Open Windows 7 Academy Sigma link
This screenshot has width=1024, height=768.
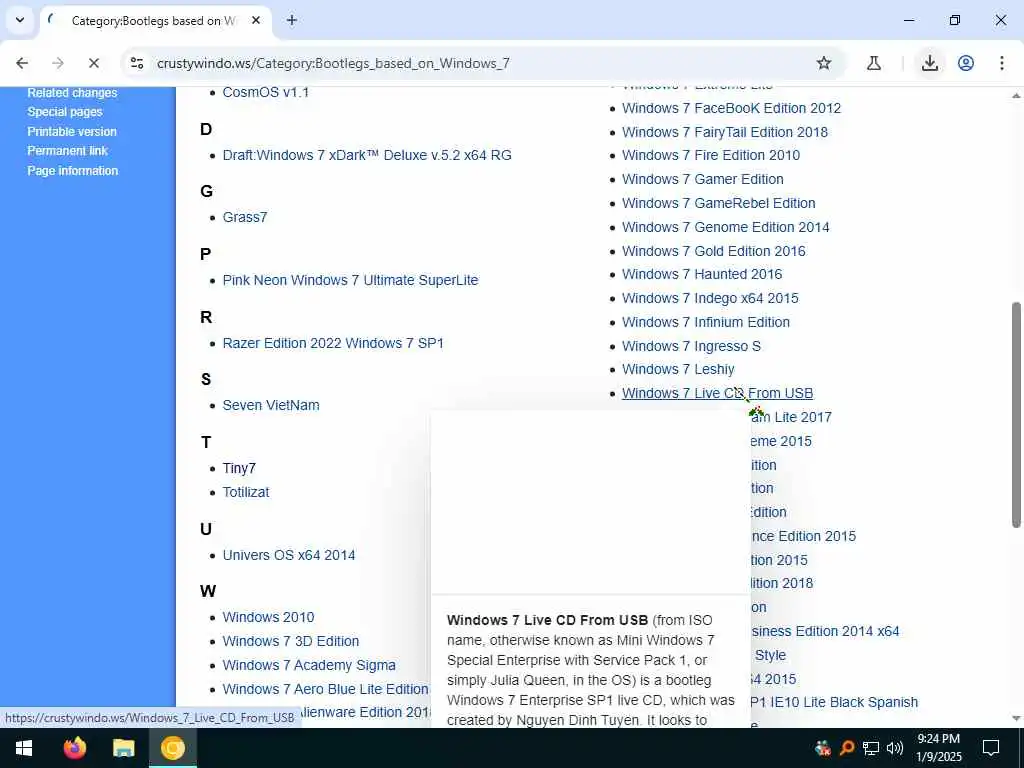tap(309, 665)
